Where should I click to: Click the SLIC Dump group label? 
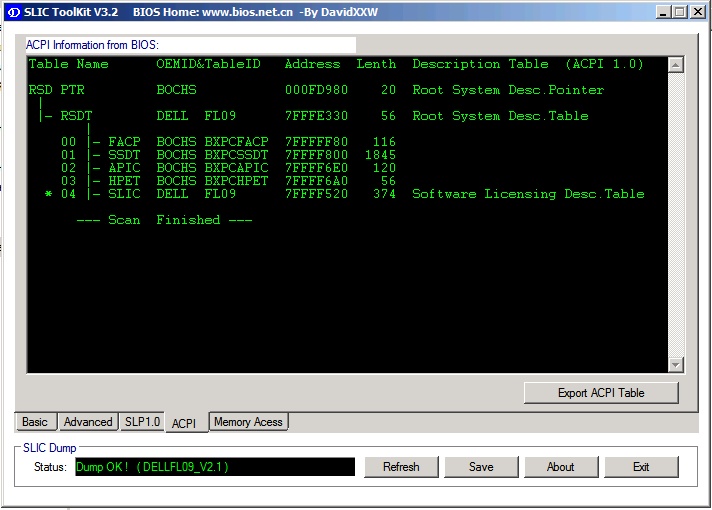click(x=49, y=448)
